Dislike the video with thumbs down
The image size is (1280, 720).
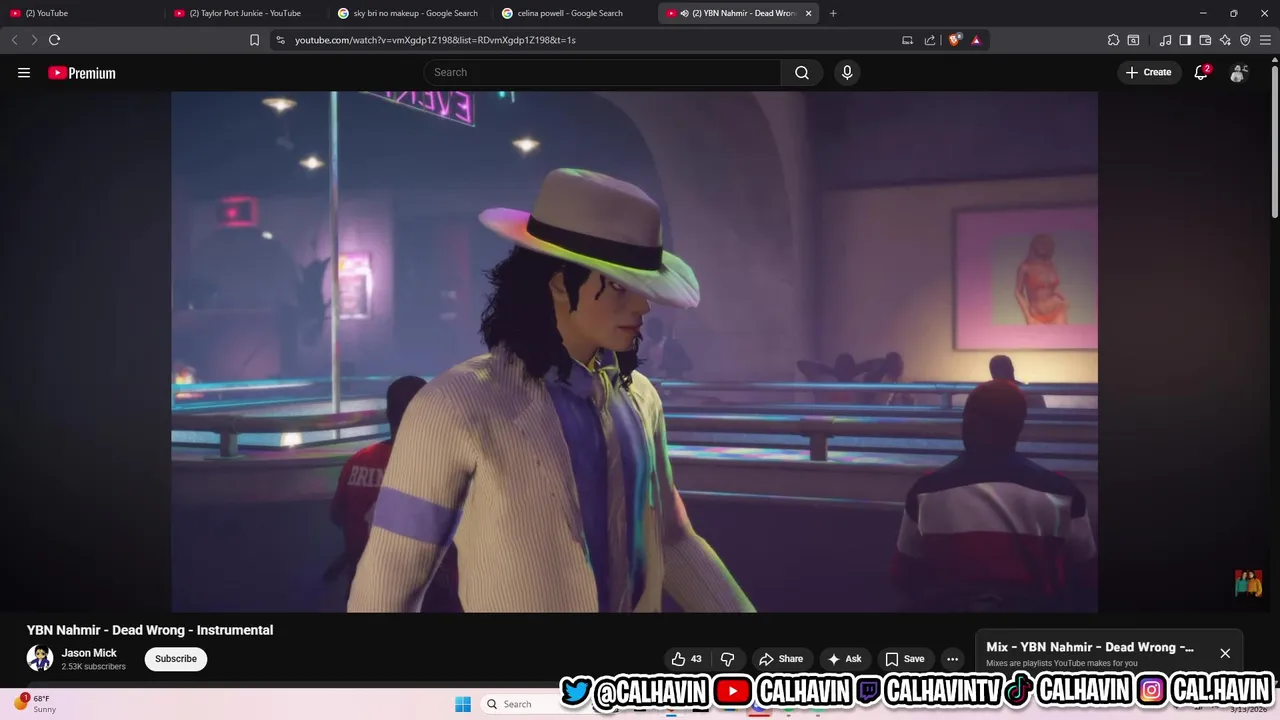point(728,659)
